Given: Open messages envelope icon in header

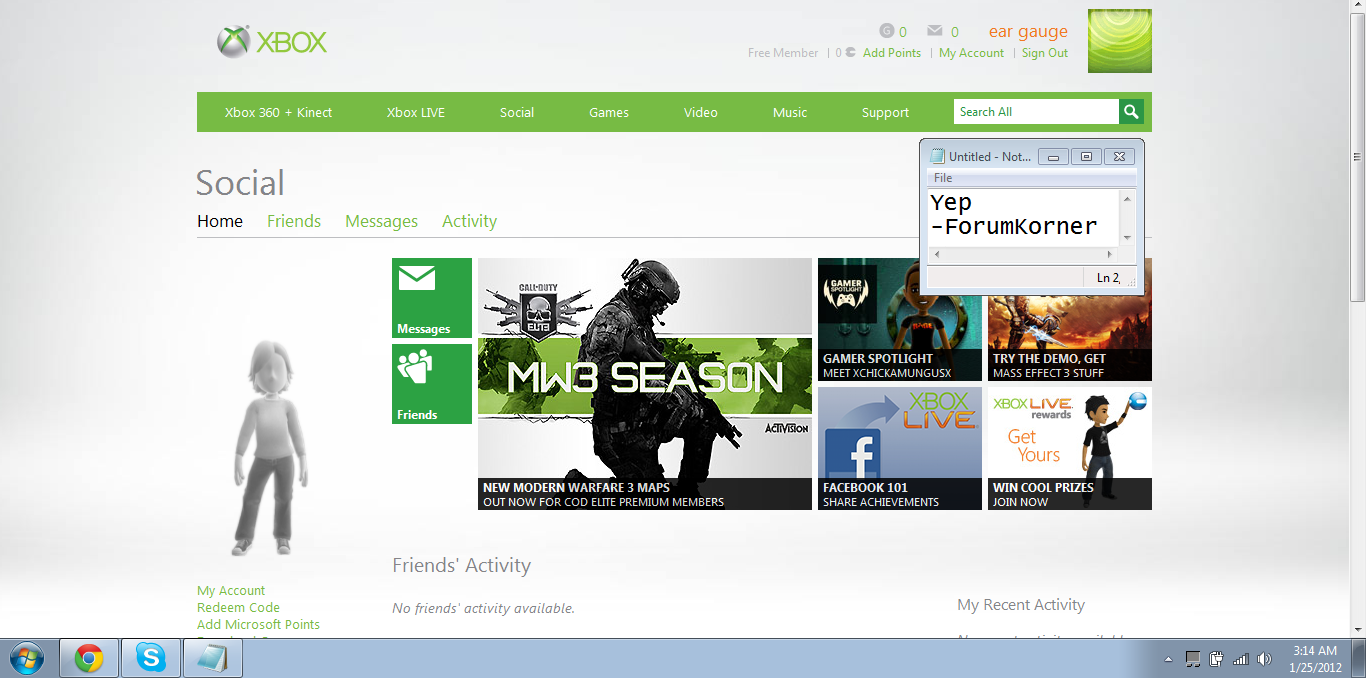Looking at the screenshot, I should point(935,31).
